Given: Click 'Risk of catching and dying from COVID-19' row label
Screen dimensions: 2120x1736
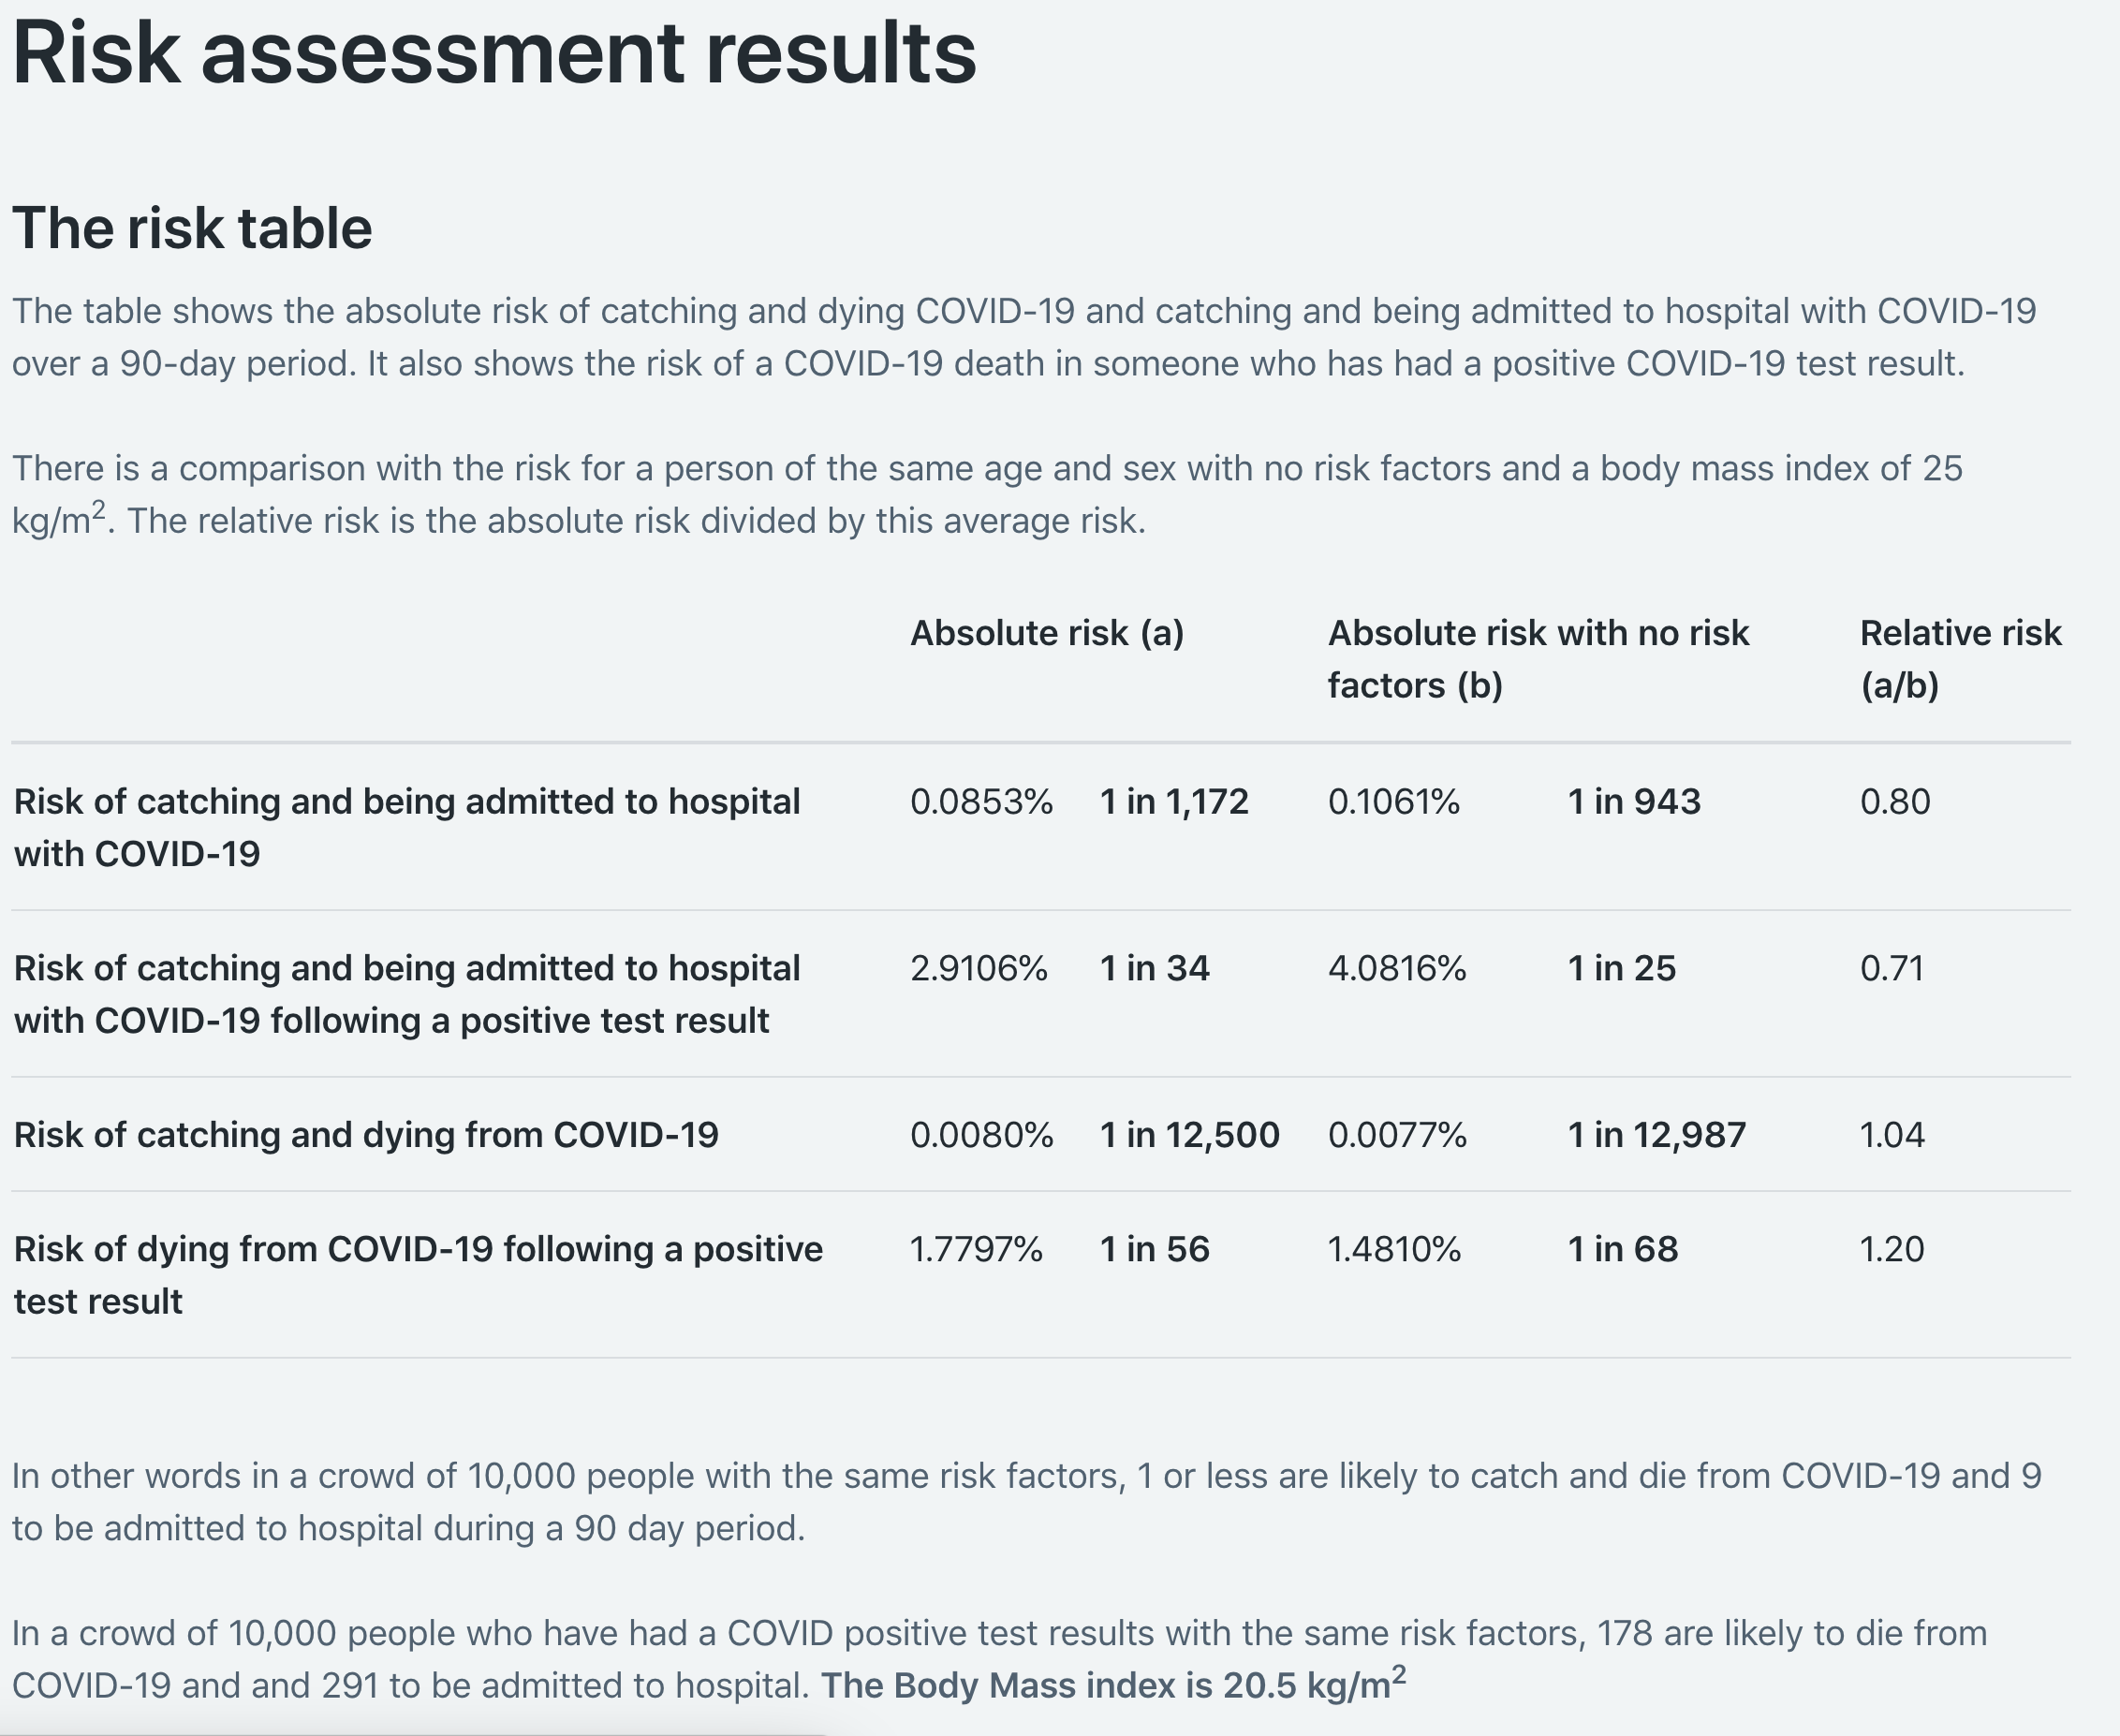Looking at the screenshot, I should point(366,1135).
